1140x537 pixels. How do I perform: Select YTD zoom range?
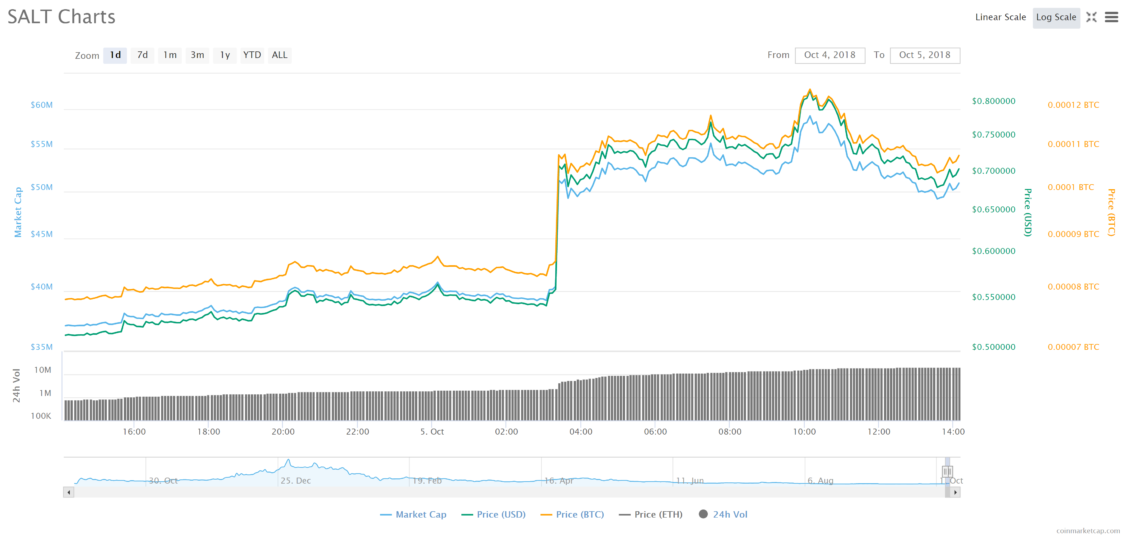click(x=252, y=55)
